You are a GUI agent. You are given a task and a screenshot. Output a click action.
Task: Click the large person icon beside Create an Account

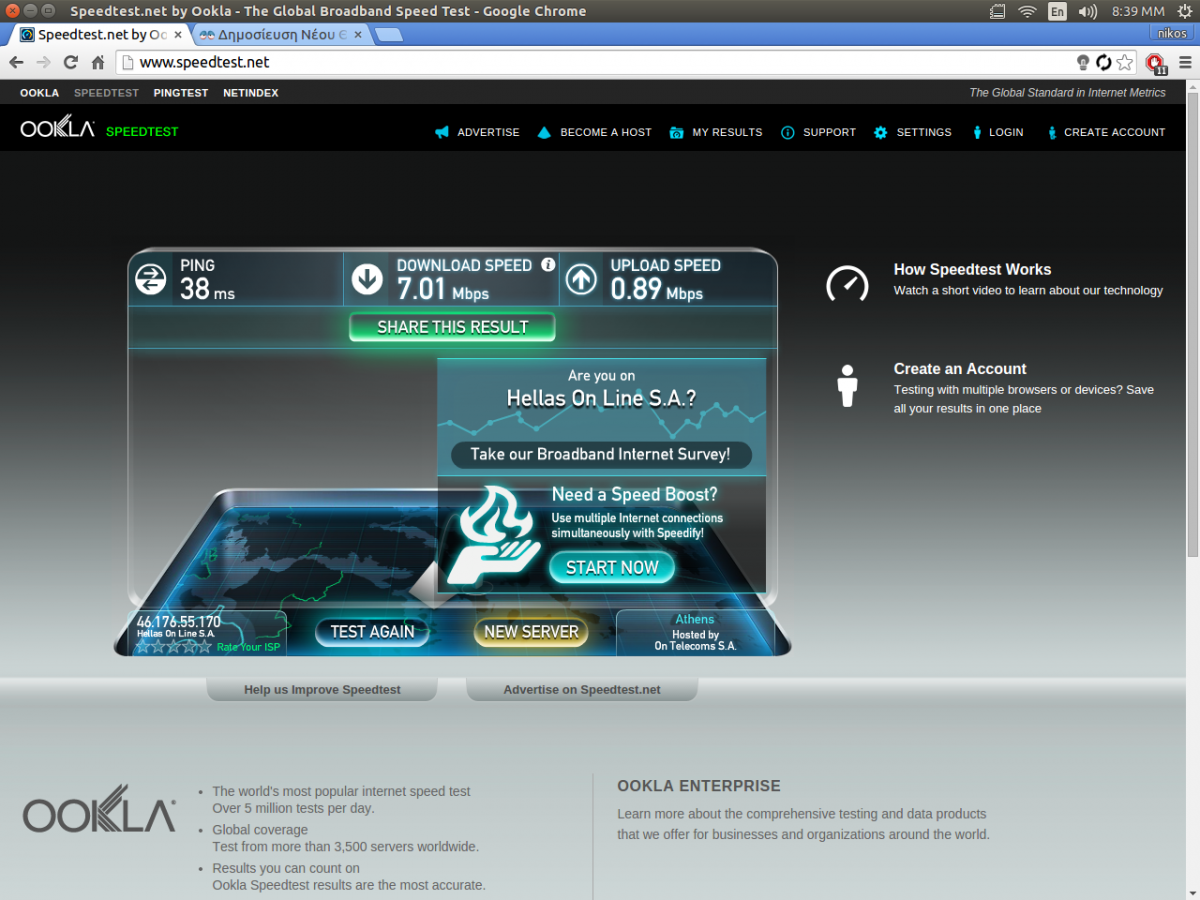(x=848, y=386)
